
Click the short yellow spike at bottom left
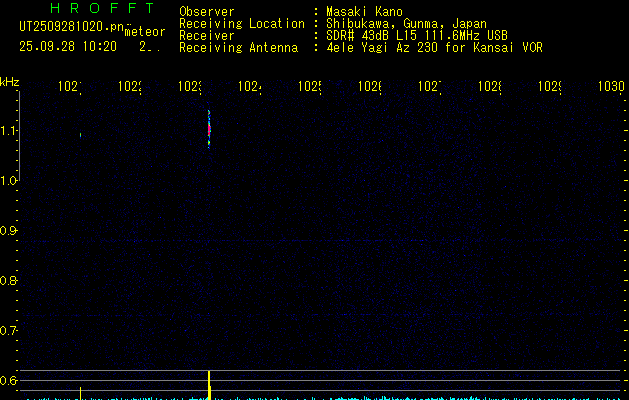80,390
